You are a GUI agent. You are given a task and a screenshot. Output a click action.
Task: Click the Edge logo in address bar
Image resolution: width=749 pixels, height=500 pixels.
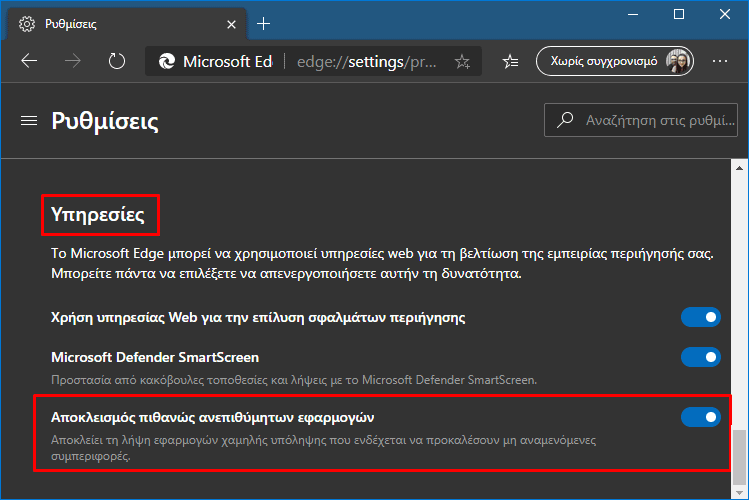(x=166, y=61)
